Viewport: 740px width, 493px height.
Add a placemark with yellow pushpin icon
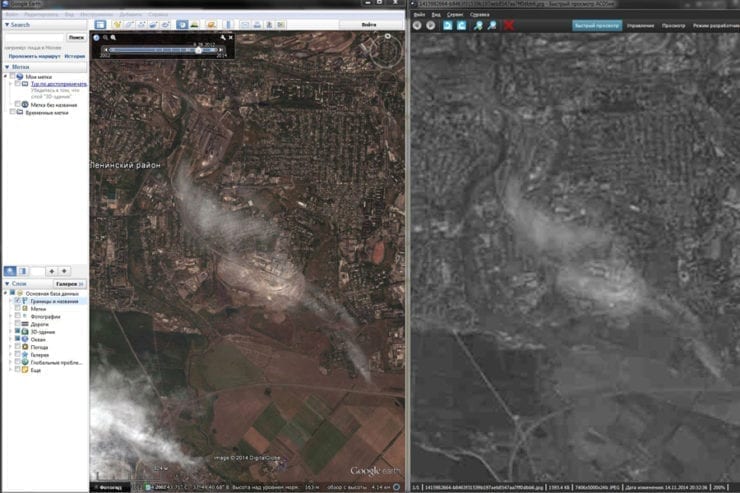pos(117,25)
